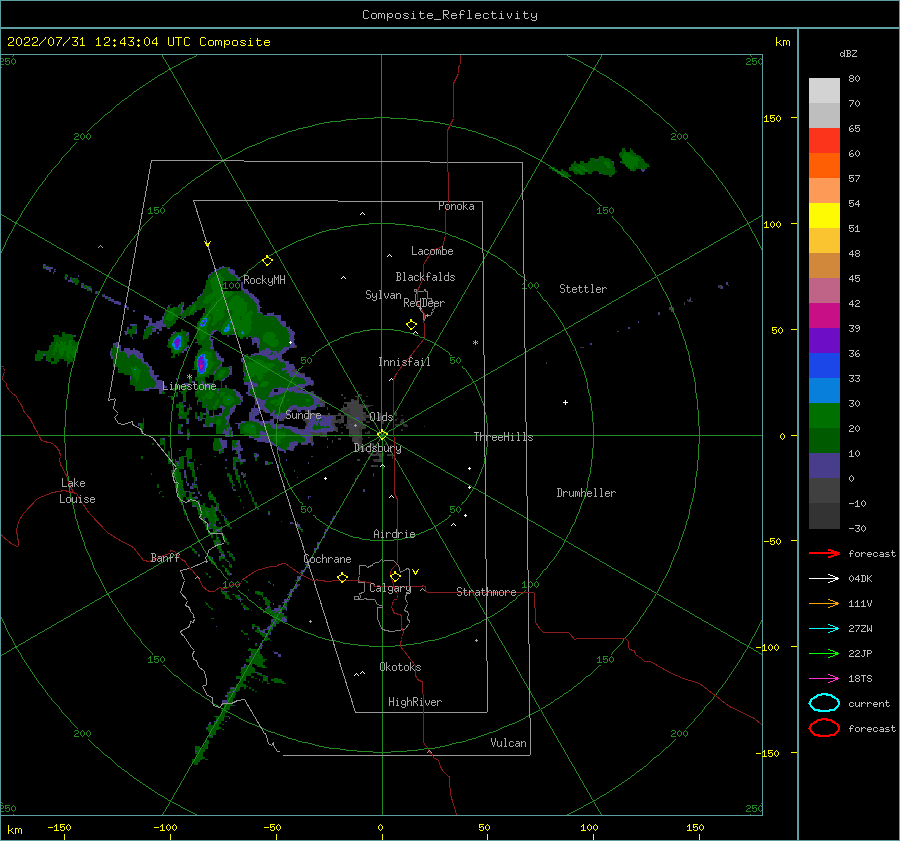The height and width of the screenshot is (841, 900).
Task: Click the Calgary city label
Action: [390, 588]
